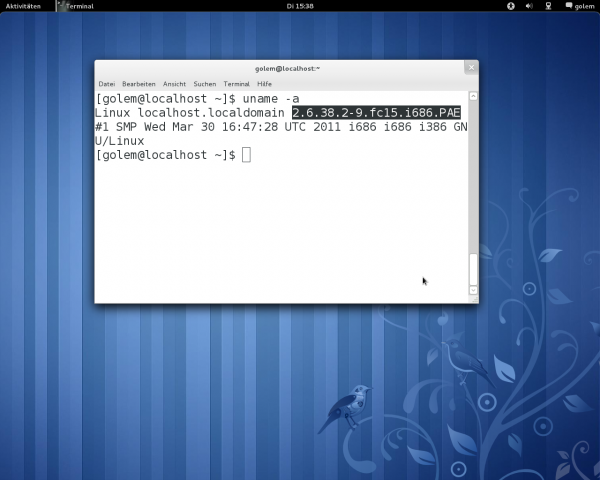Open the Bearbeiten menu
The height and width of the screenshot is (480, 600).
(139, 84)
